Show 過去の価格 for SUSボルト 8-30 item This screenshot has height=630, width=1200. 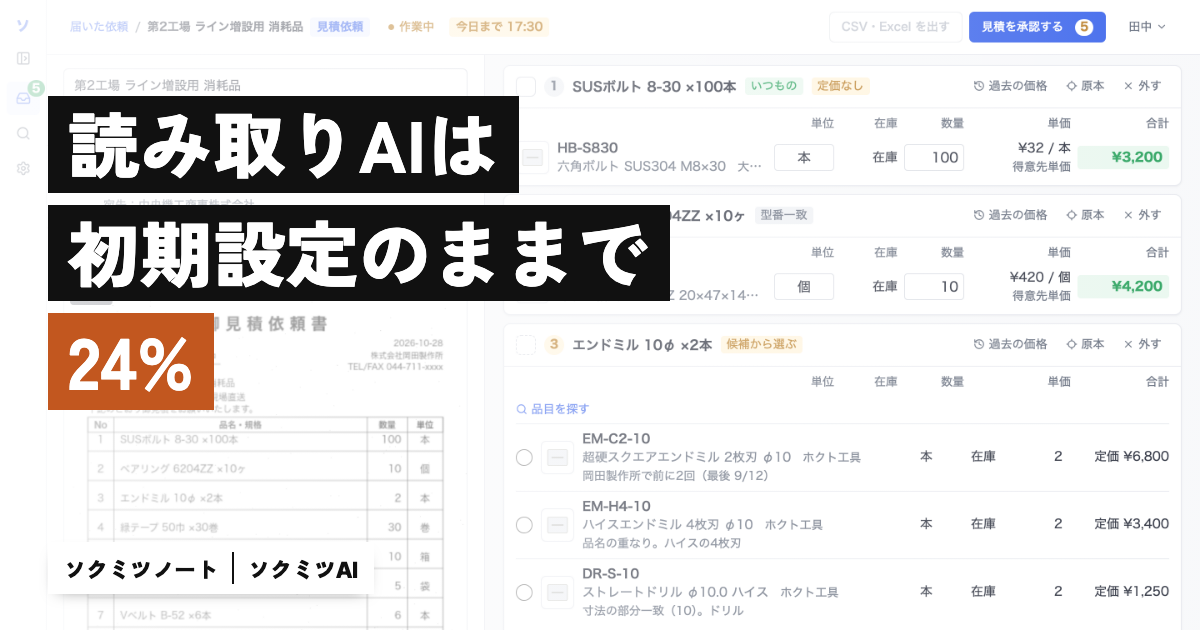point(1010,86)
